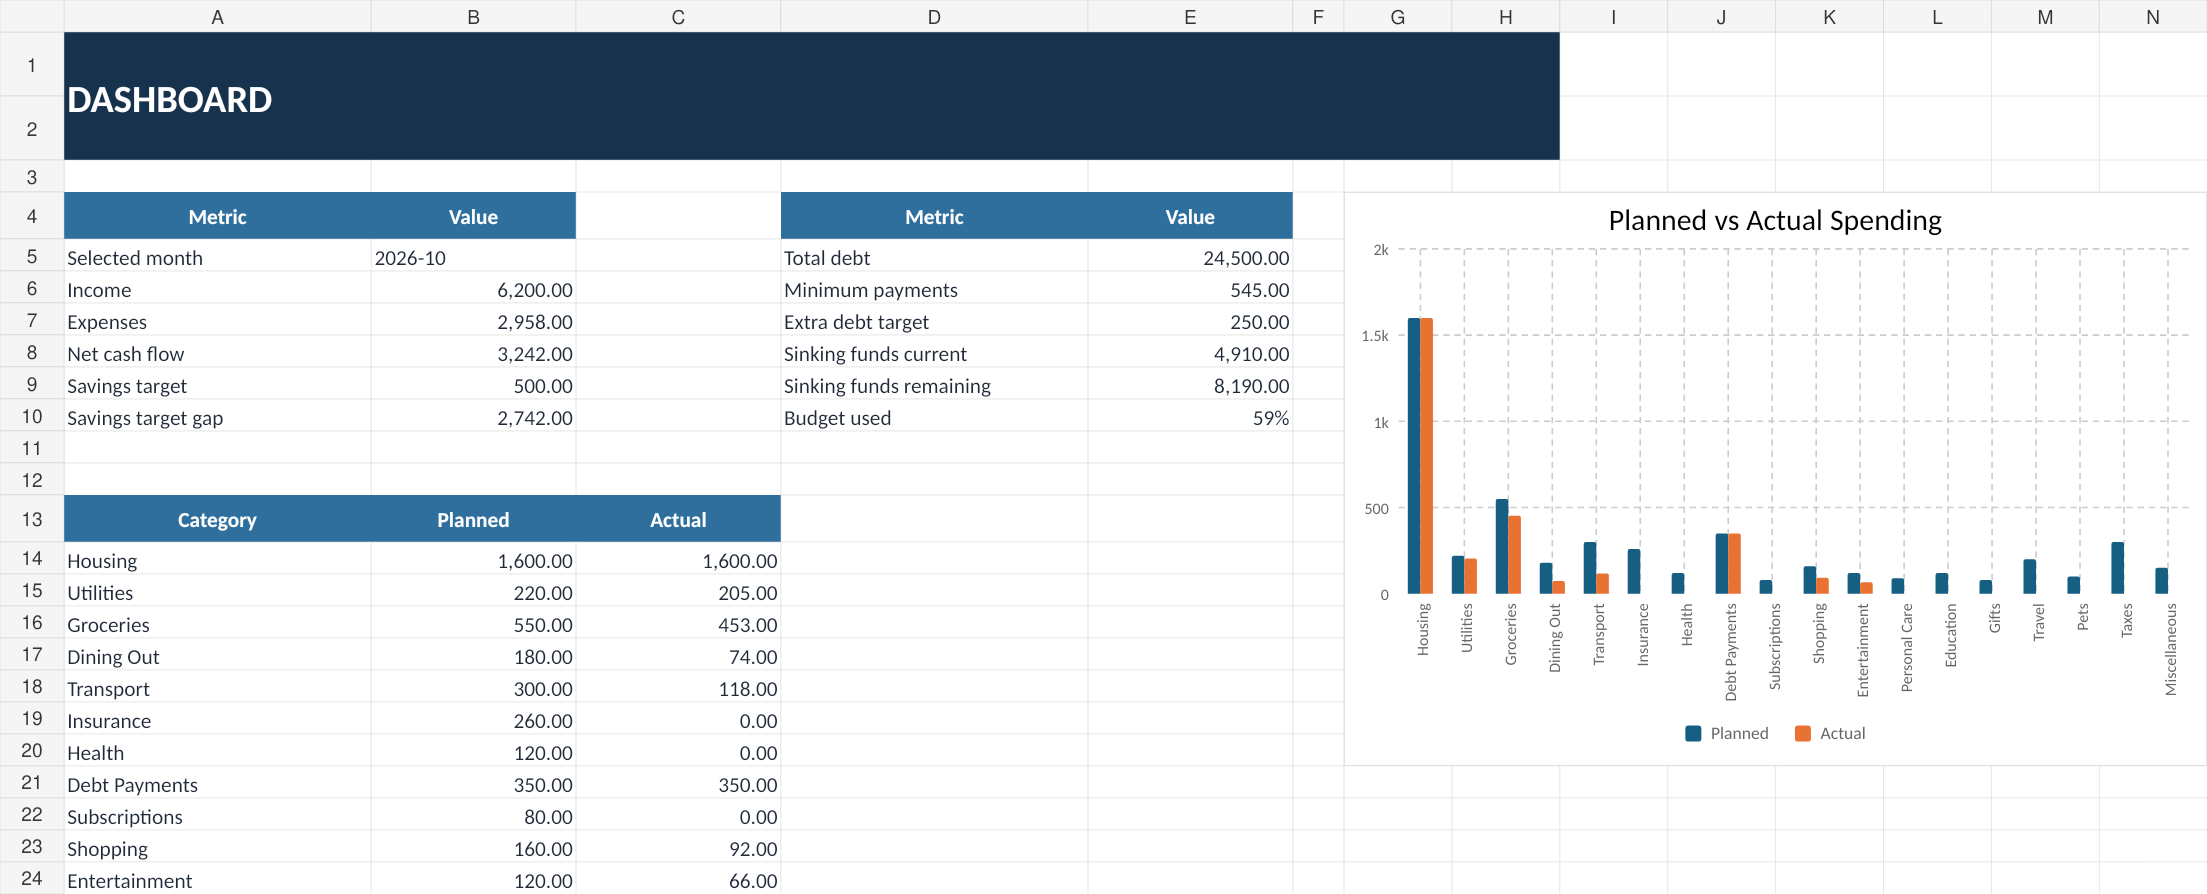The height and width of the screenshot is (894, 2207).
Task: Click the Planned column header cell
Action: [473, 519]
